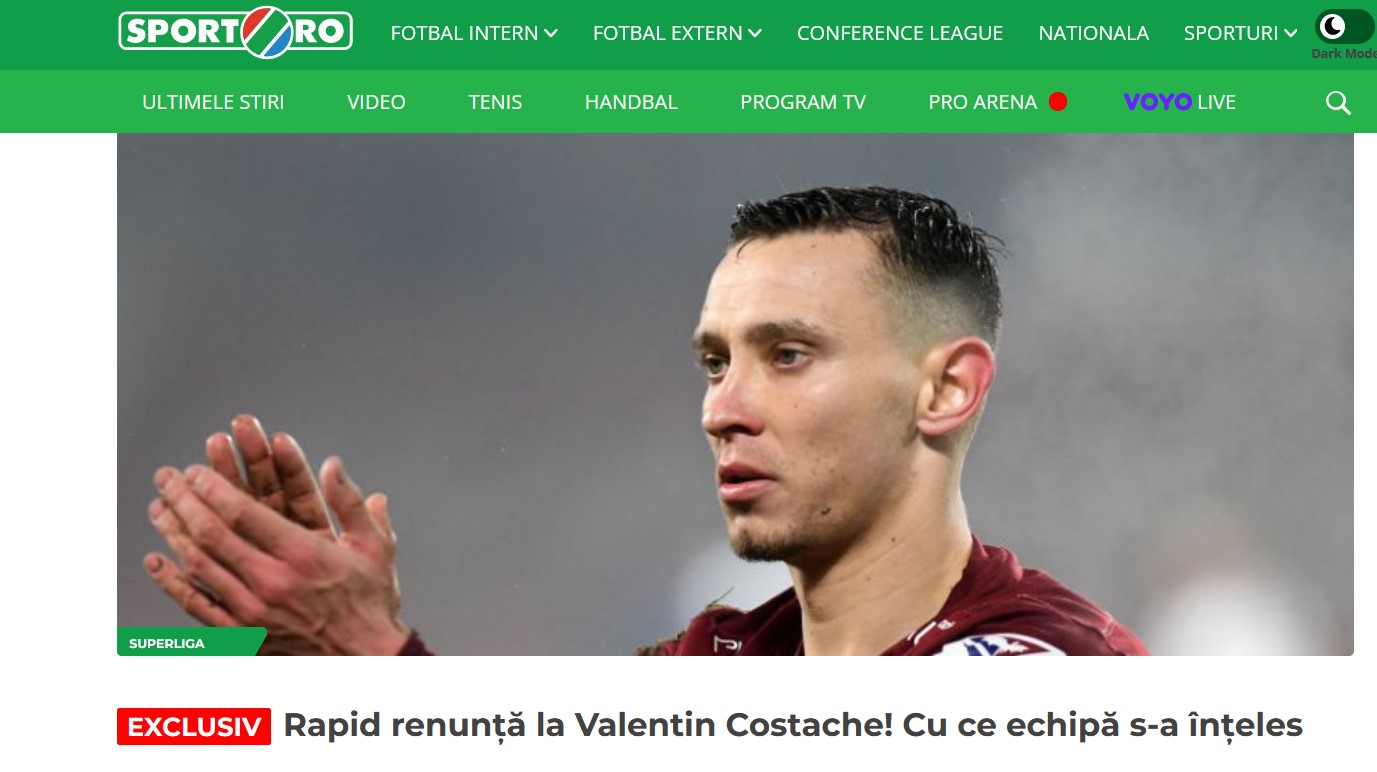Screen dimensions: 1377x772
Task: View the Program TV page
Action: pyautogui.click(x=803, y=102)
